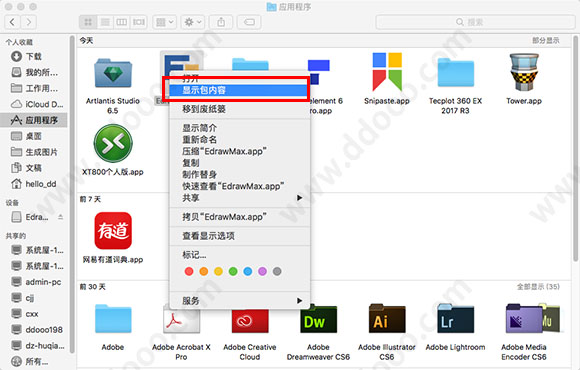Select the Tower.app icon
The image size is (580, 370).
point(524,72)
